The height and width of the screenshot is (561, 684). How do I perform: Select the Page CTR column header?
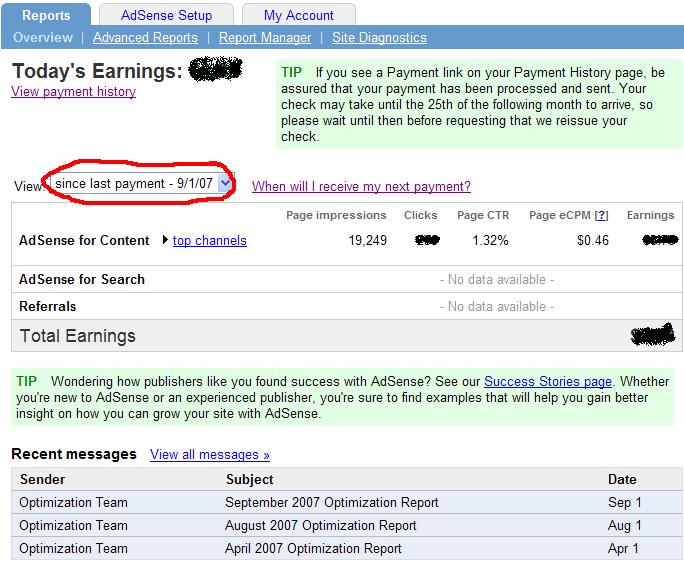[483, 215]
